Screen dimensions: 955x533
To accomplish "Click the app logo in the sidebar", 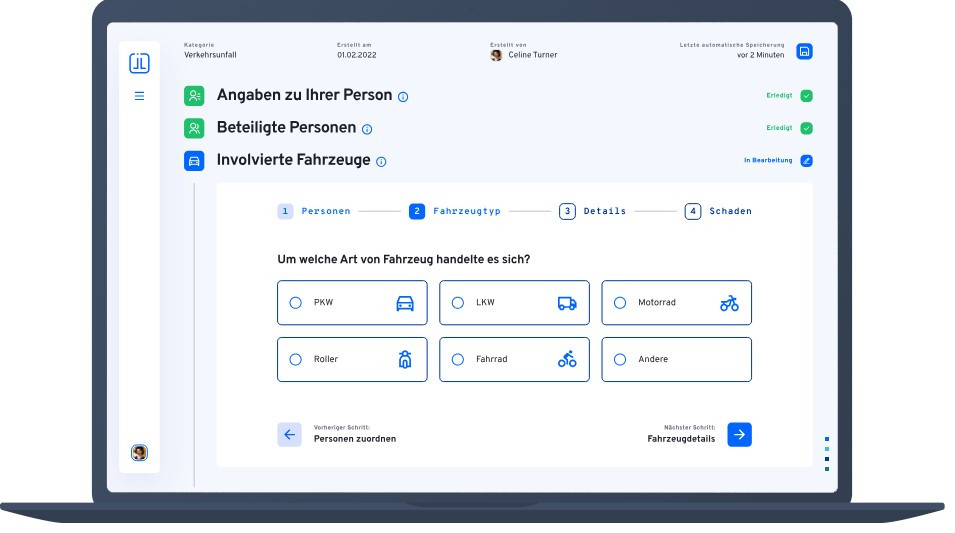I will (x=139, y=63).
